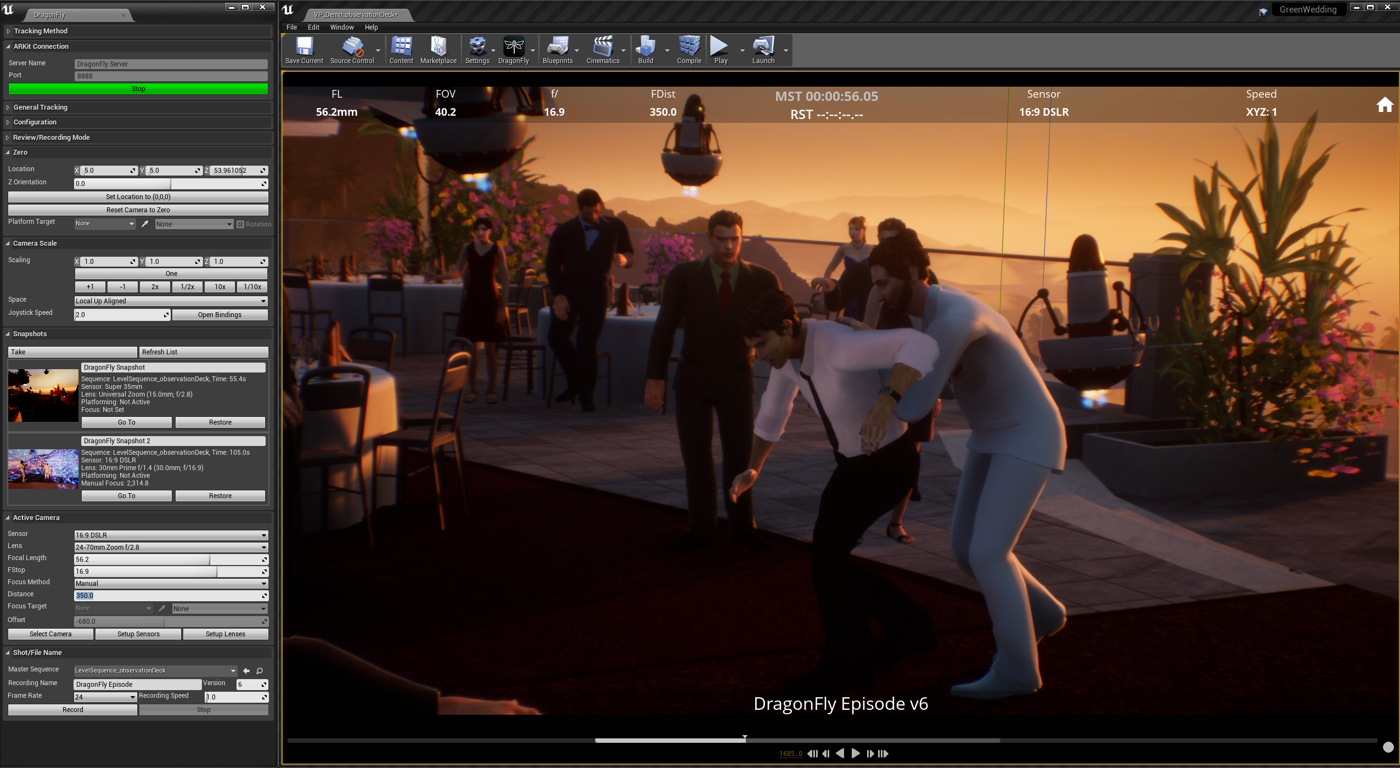Open the Frame Rate dropdown
The image size is (1400, 768).
click(x=105, y=697)
